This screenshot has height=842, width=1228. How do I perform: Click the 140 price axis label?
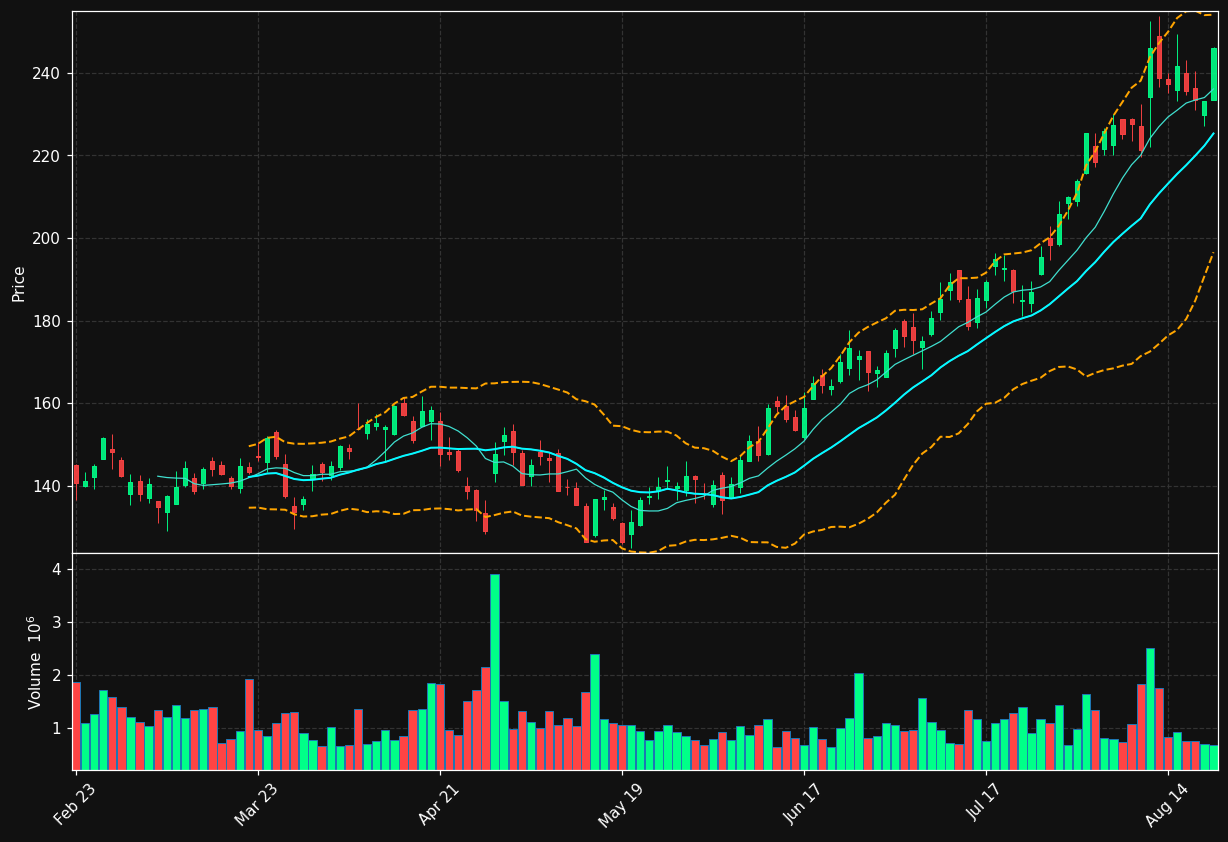(x=47, y=486)
